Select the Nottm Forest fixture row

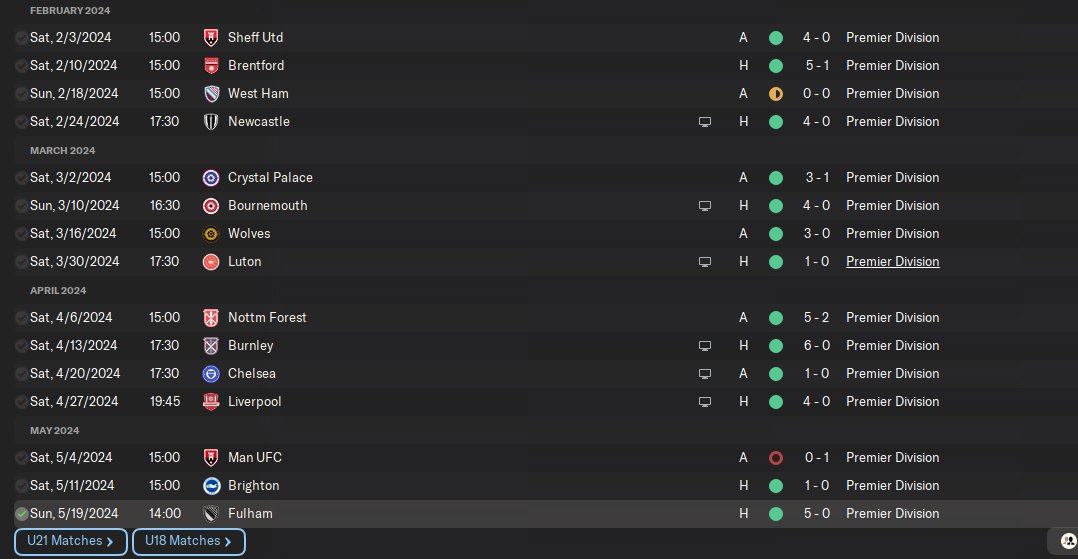[x=500, y=317]
